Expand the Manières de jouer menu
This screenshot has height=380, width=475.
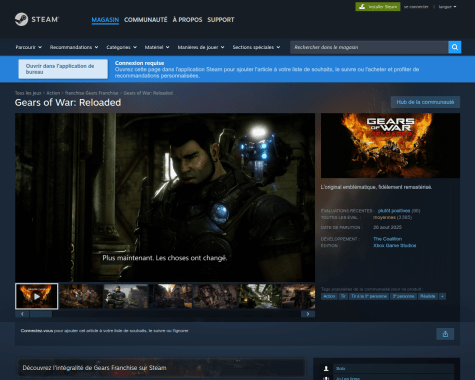pyautogui.click(x=201, y=47)
